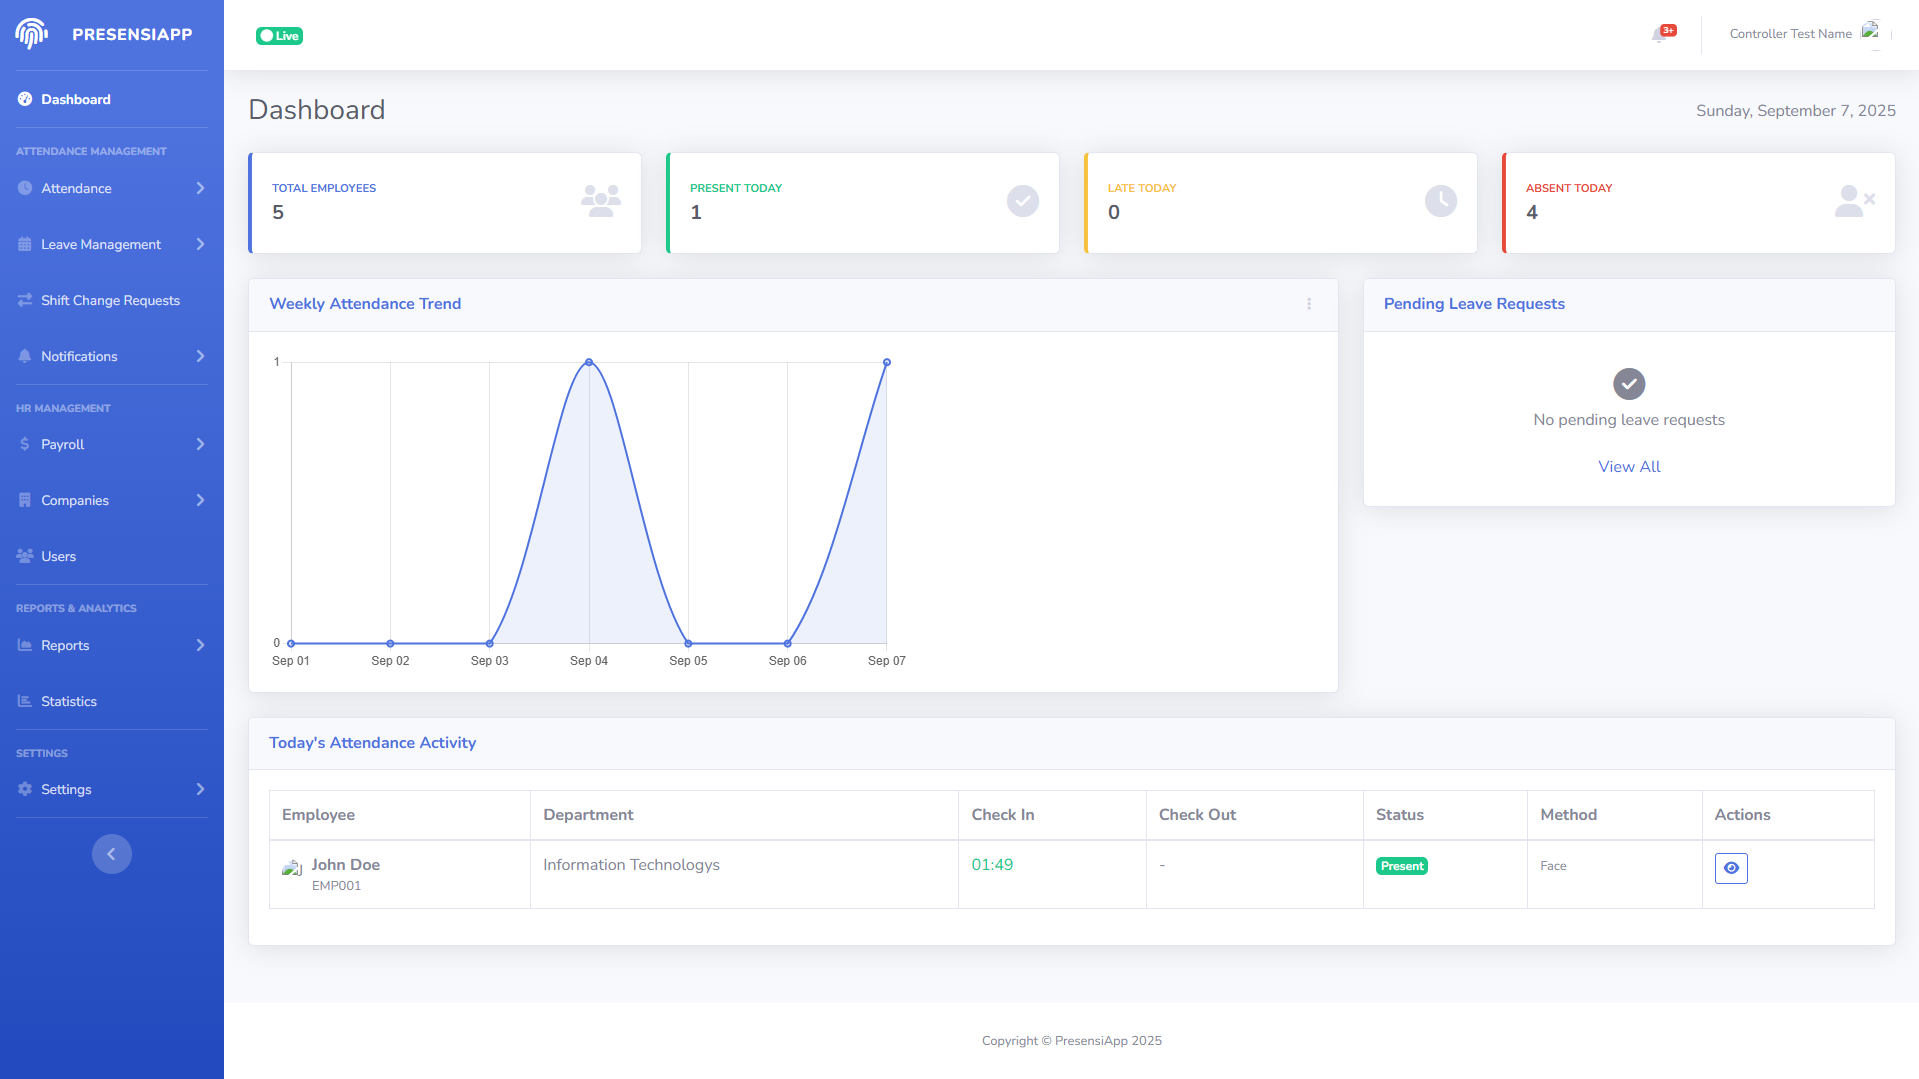The height and width of the screenshot is (1079, 1919).
Task: Click the Present status badge
Action: (x=1401, y=866)
